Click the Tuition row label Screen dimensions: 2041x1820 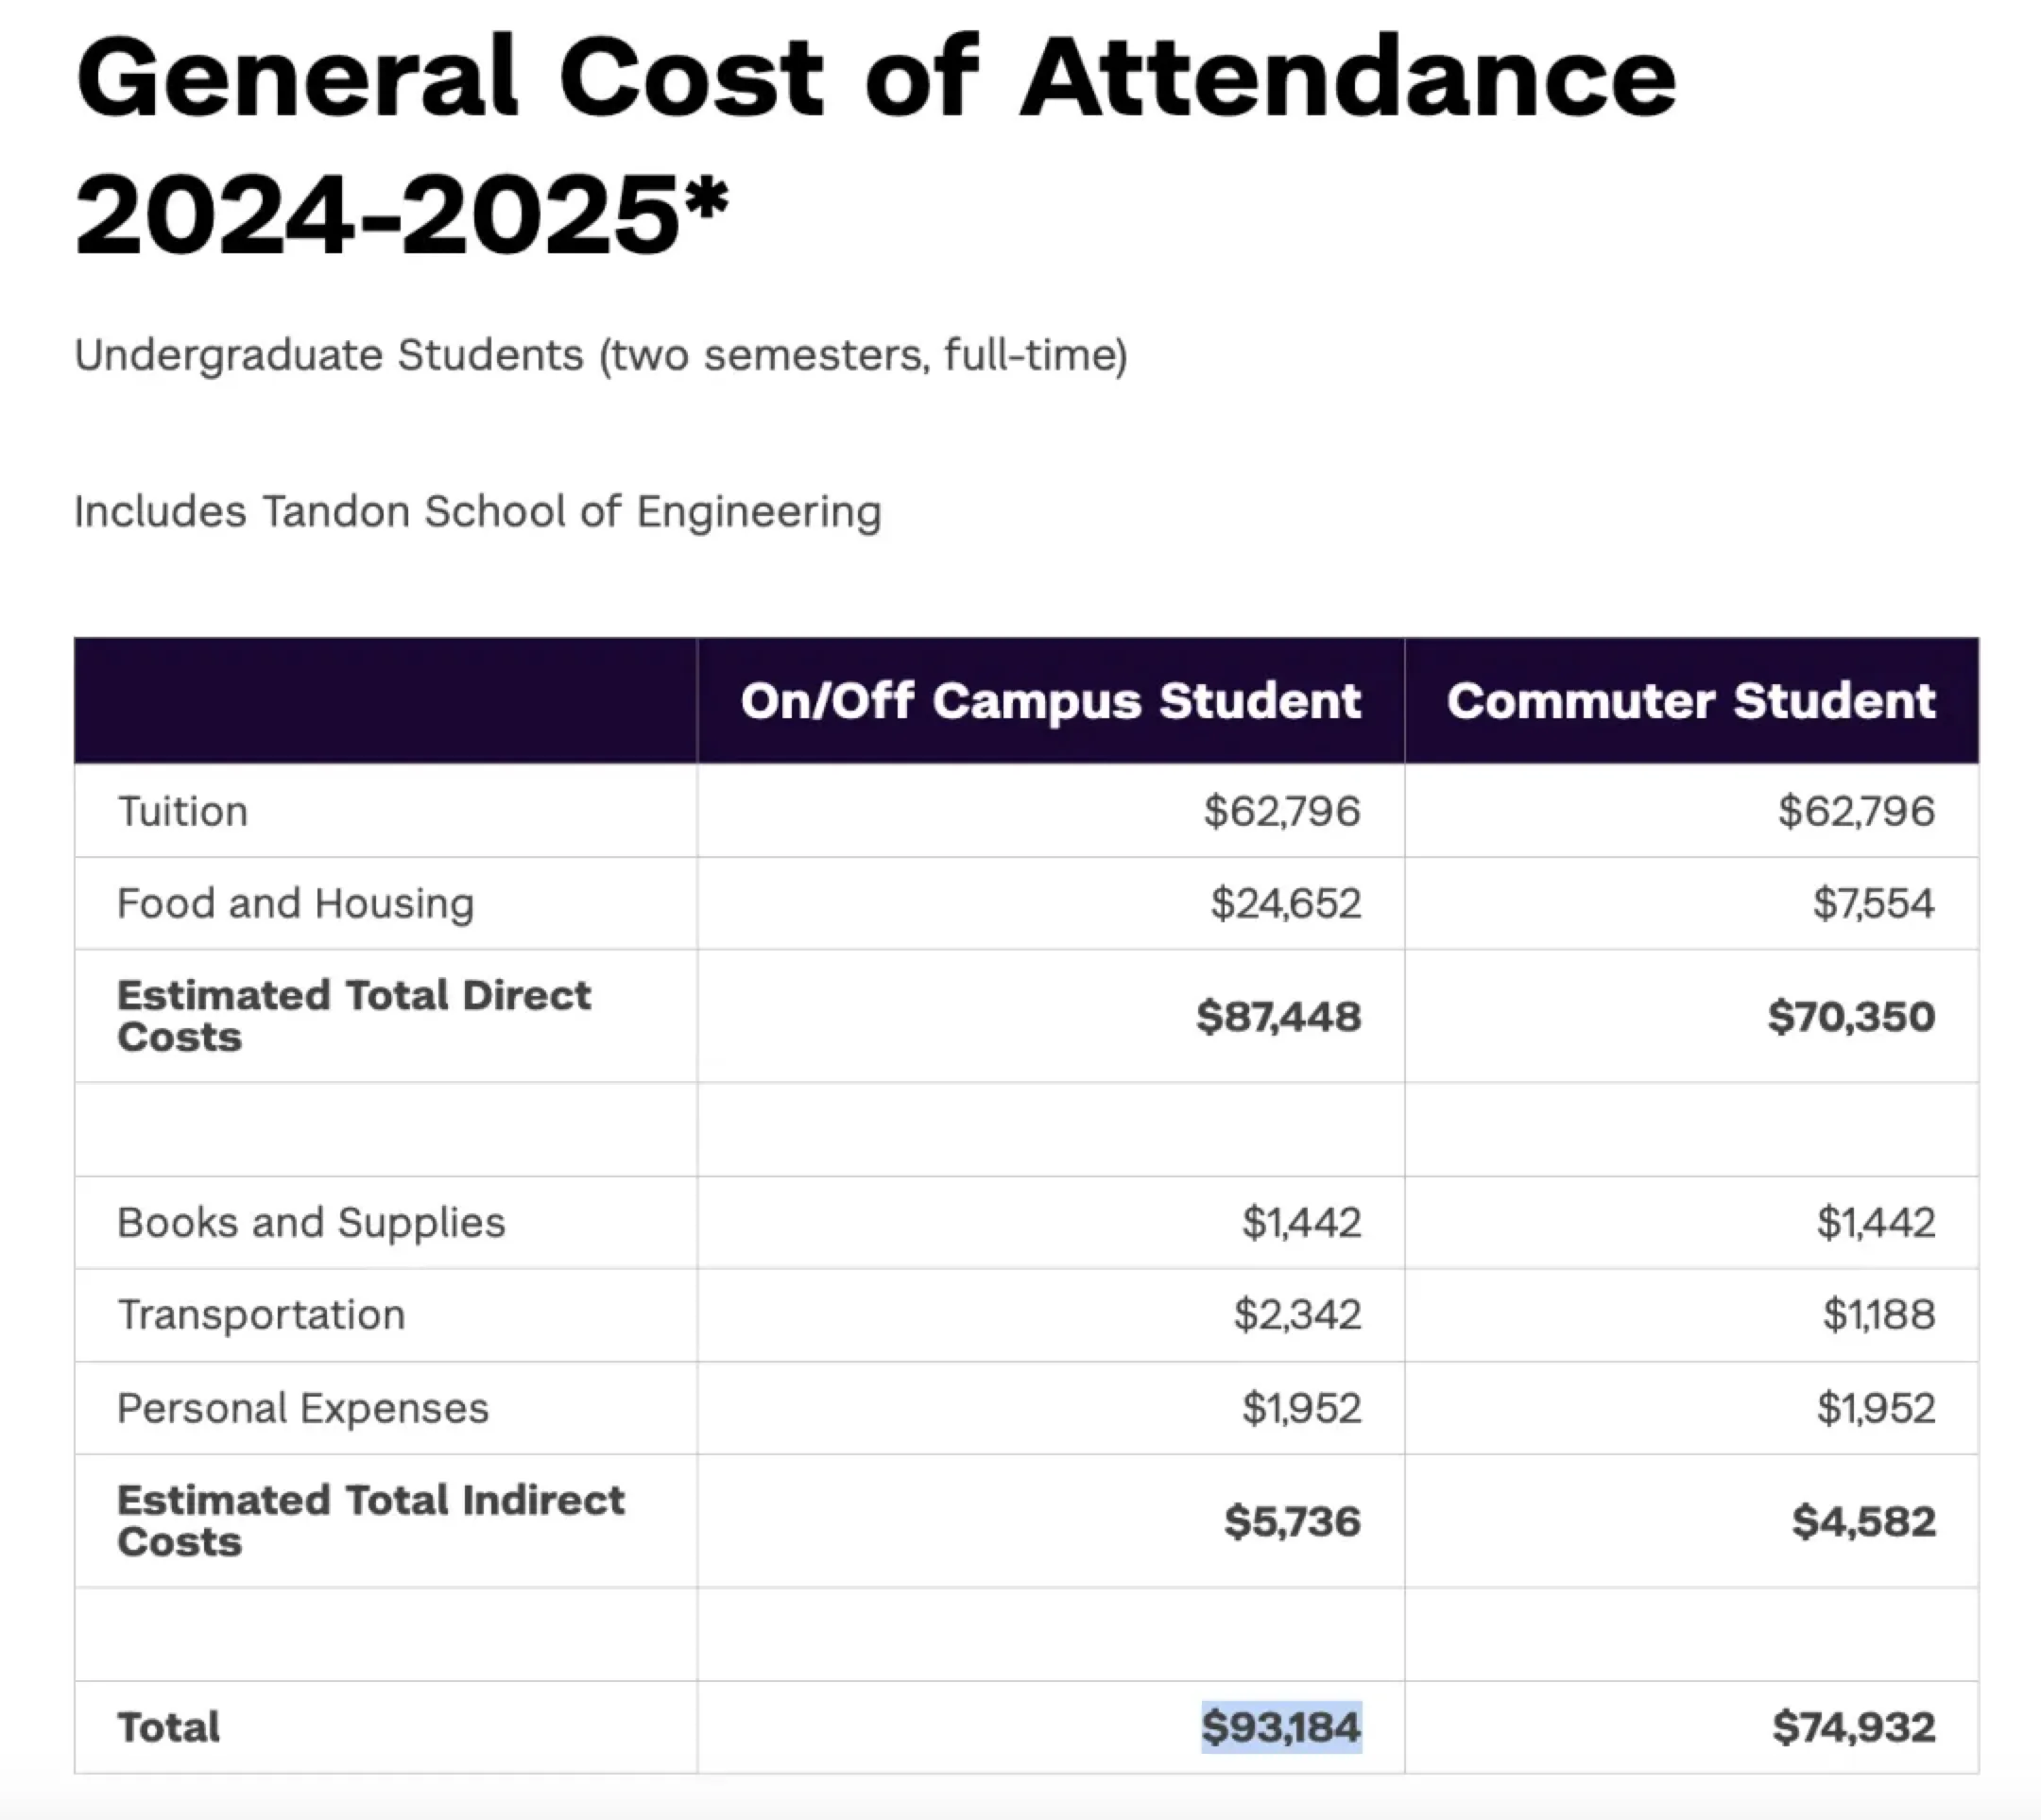click(x=183, y=811)
